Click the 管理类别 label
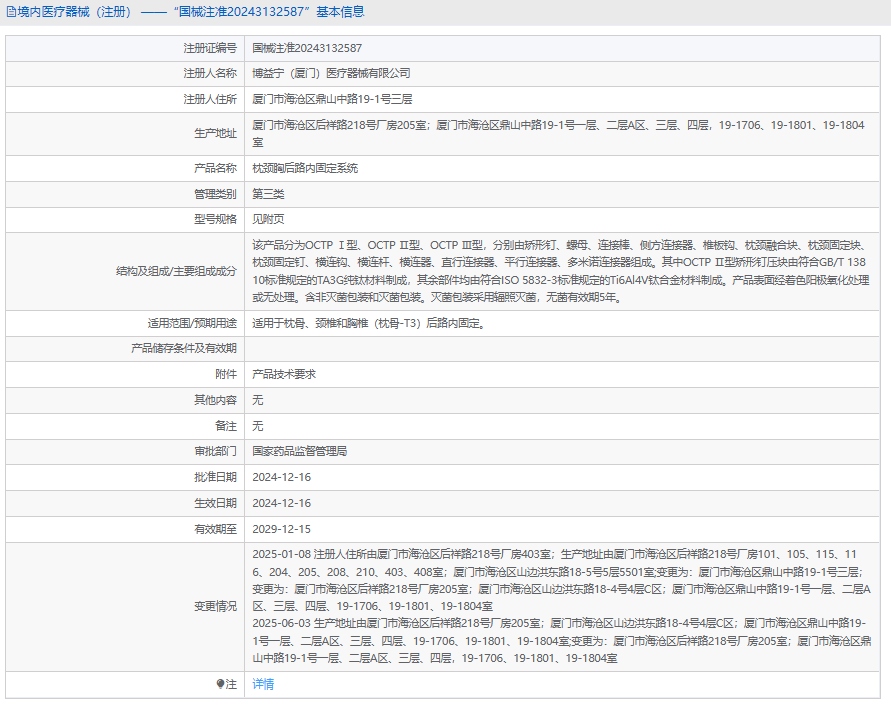891x708 pixels. point(215,194)
